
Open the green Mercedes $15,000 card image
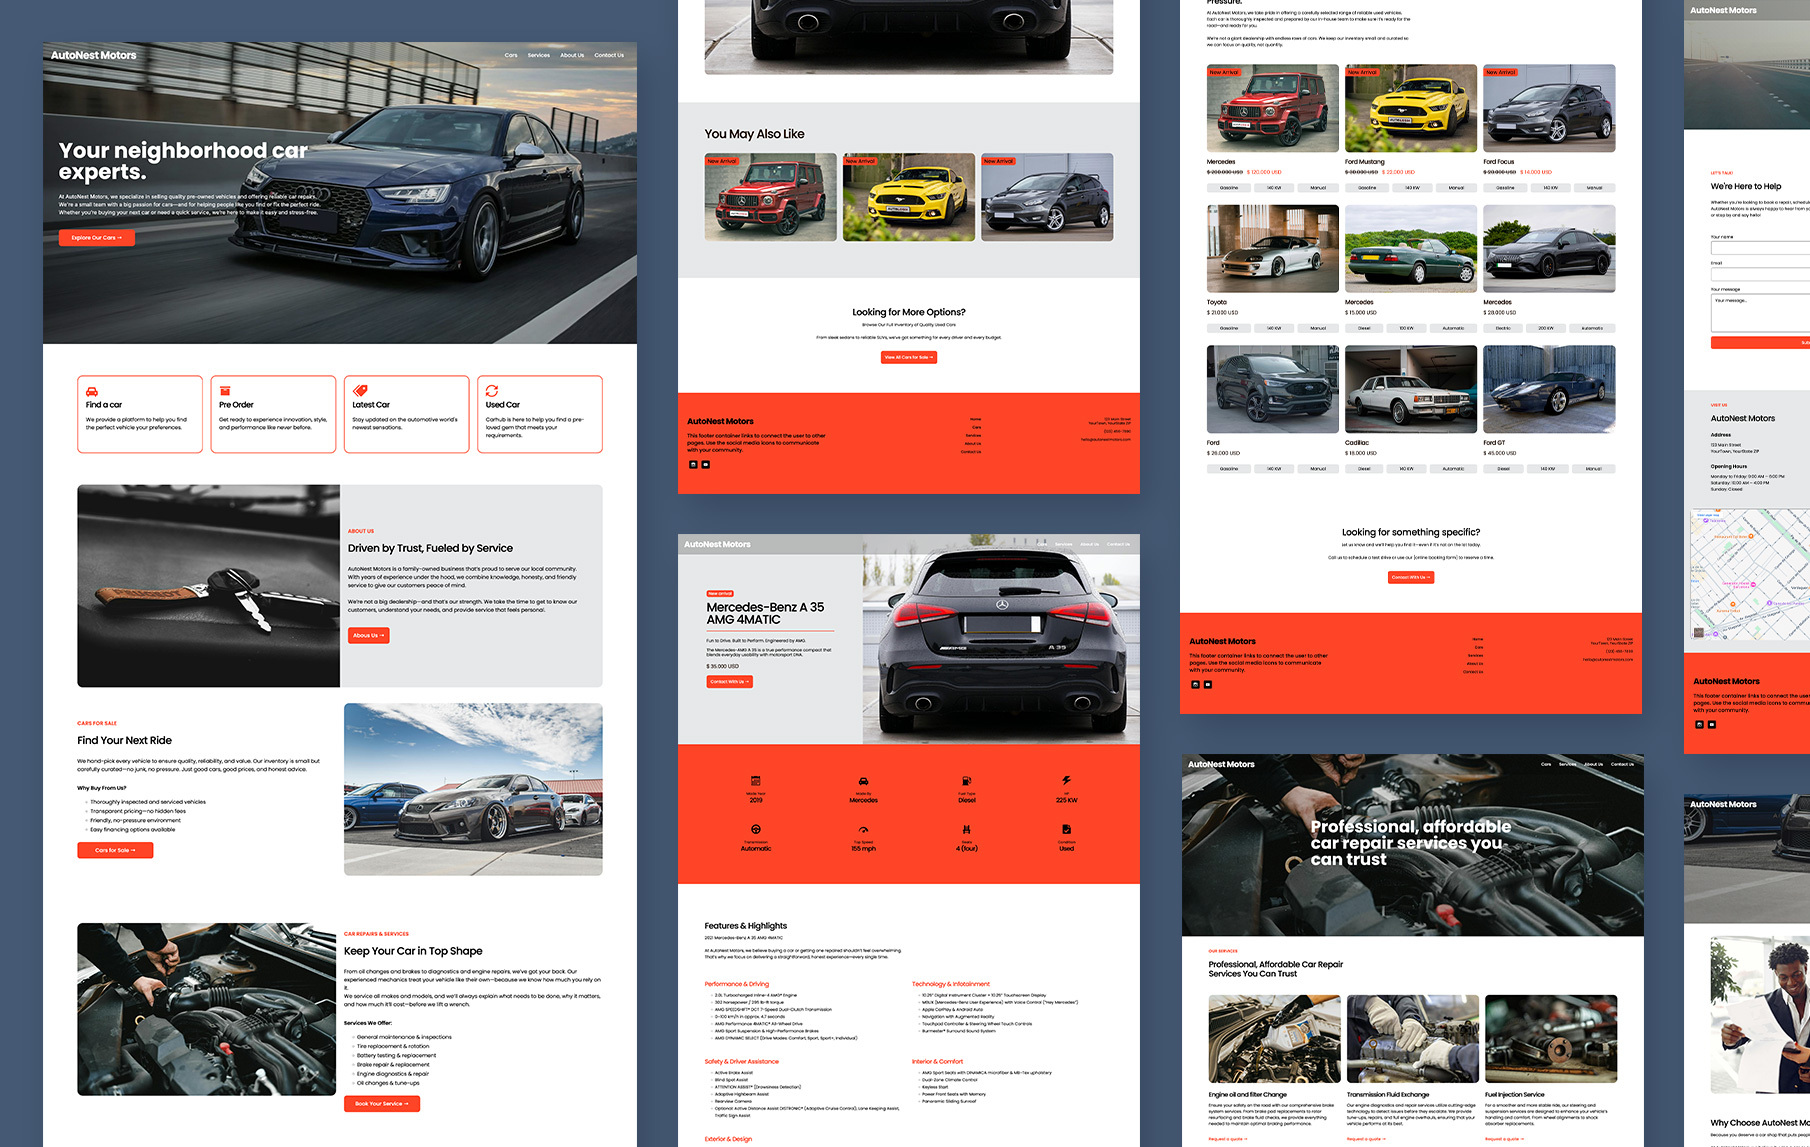point(1411,249)
